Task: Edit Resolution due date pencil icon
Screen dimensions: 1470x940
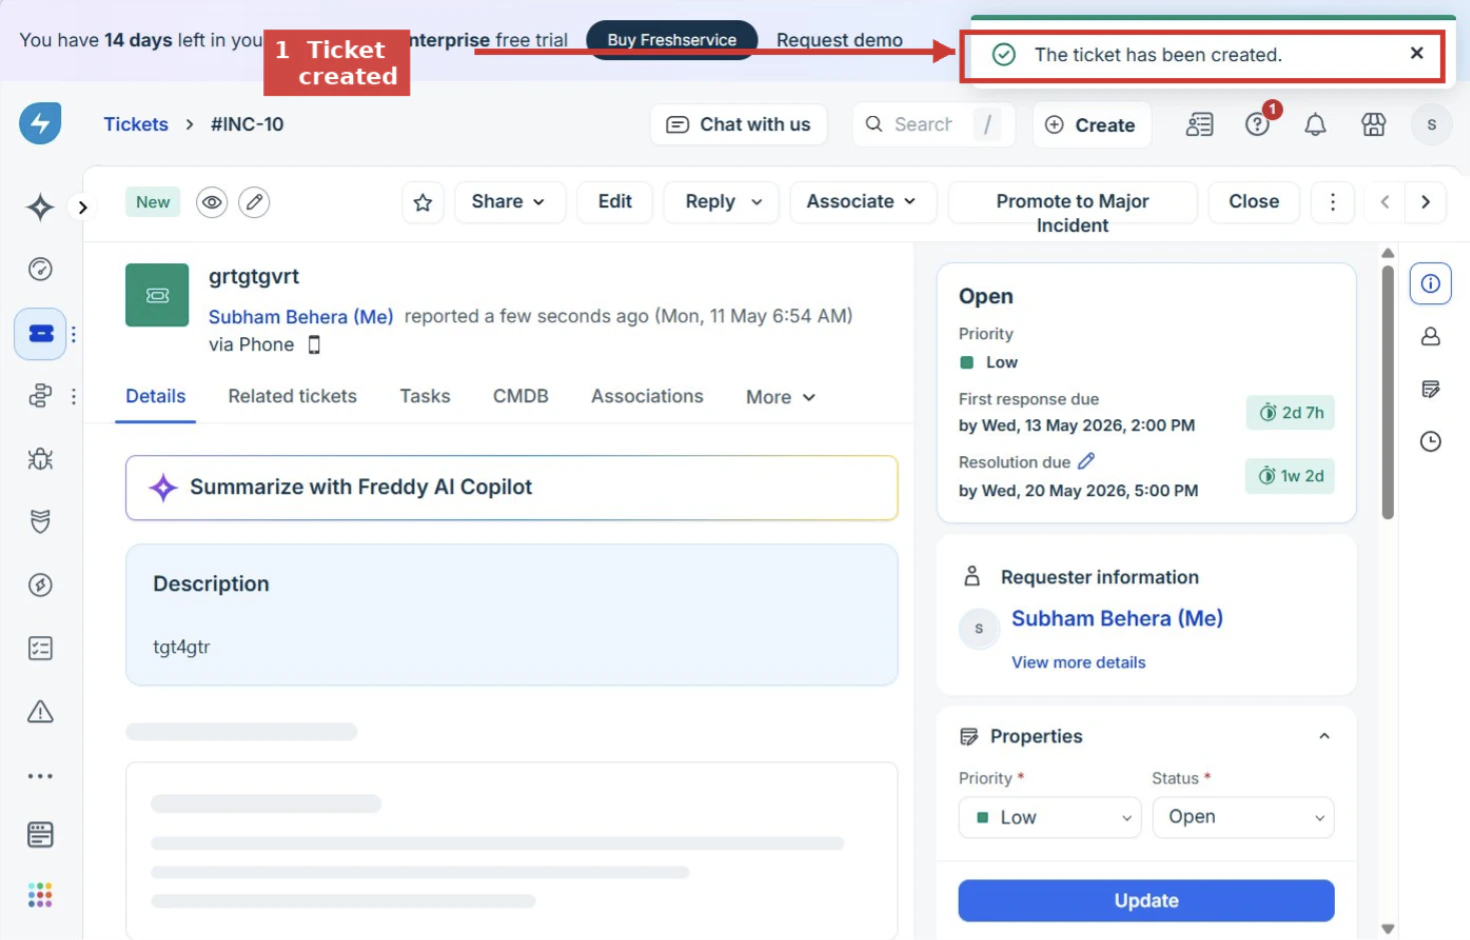Action: pyautogui.click(x=1086, y=461)
